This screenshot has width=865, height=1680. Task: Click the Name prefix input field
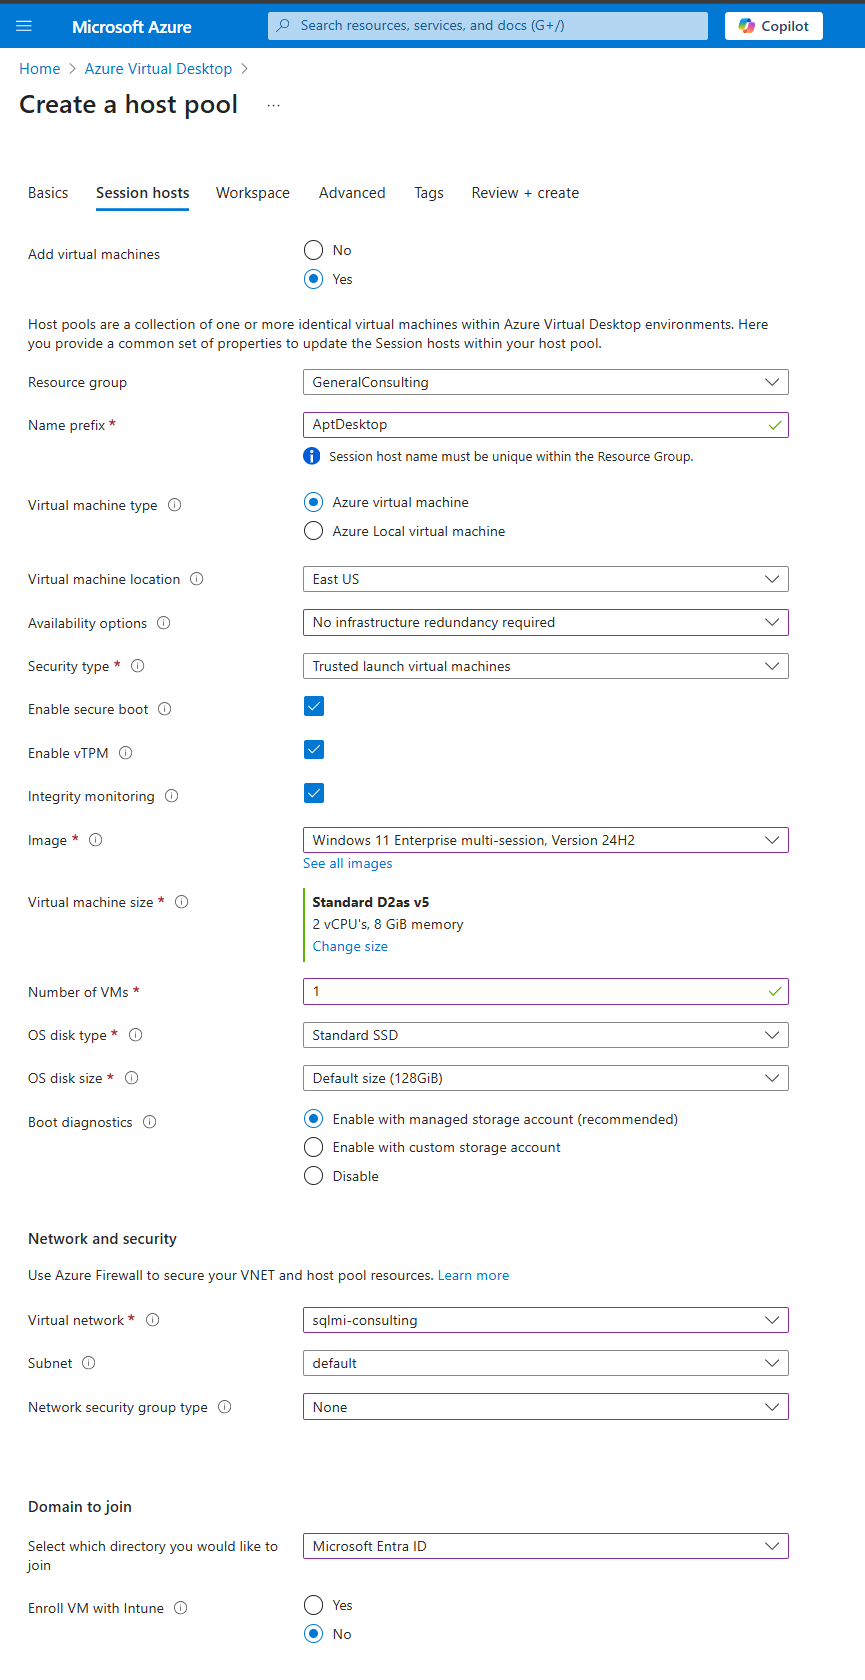(545, 425)
